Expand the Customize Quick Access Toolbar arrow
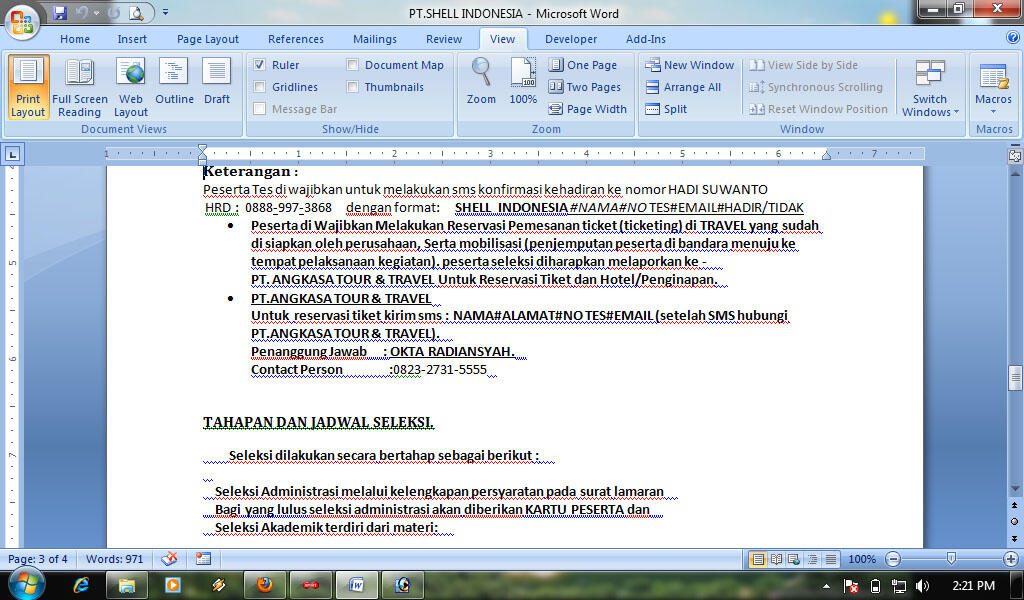Viewport: 1024px width, 600px height. coord(165,12)
